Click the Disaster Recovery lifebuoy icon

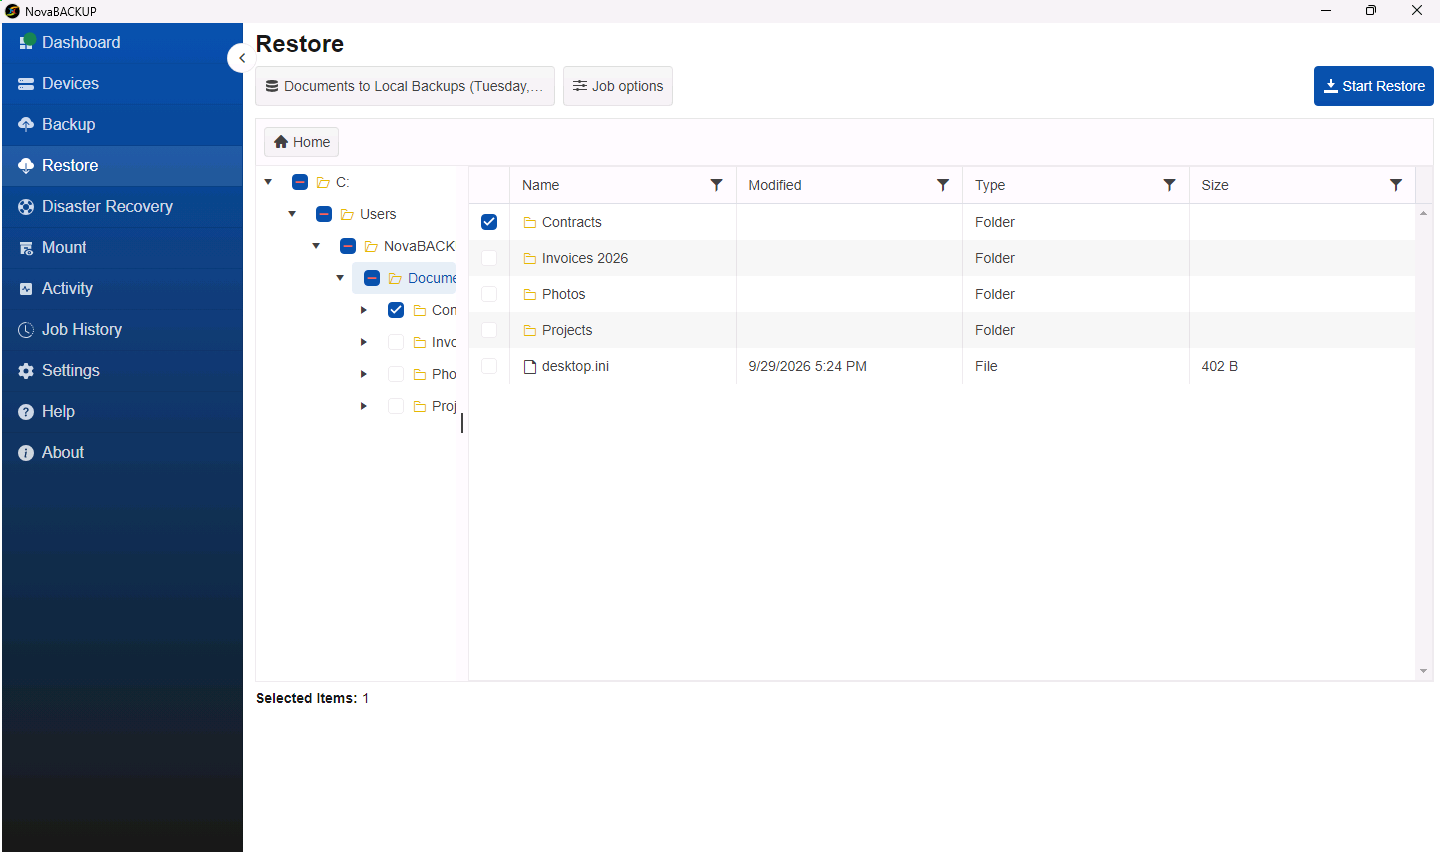[x=26, y=207]
